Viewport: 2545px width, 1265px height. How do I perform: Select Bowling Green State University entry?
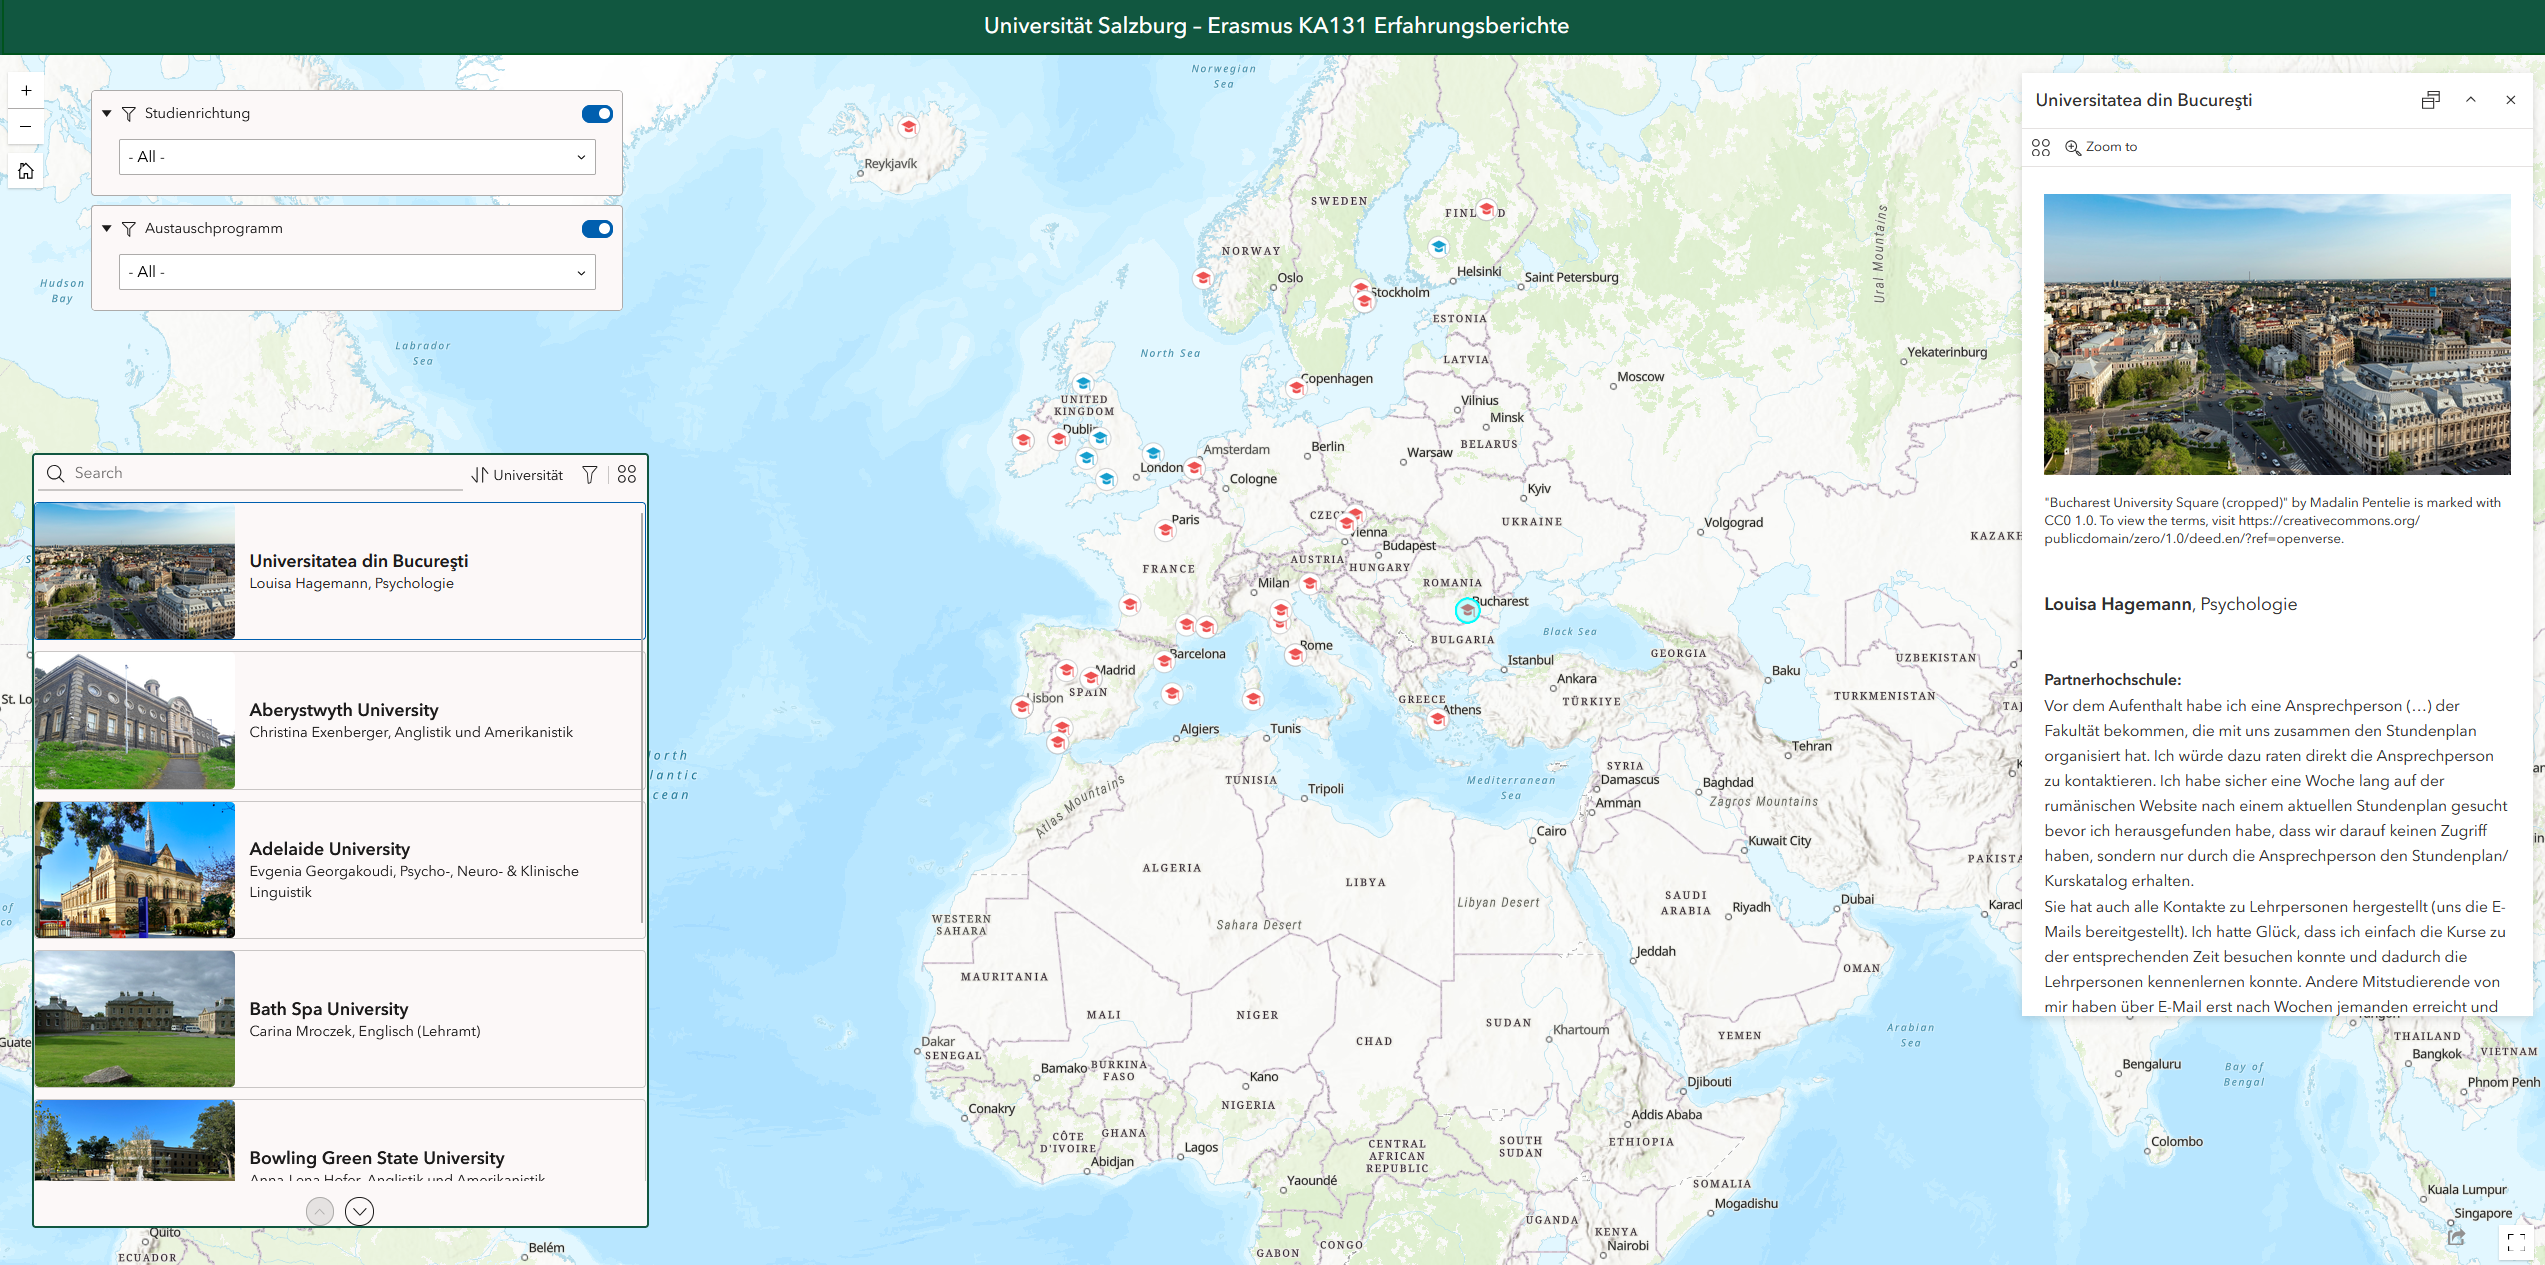pos(340,1141)
